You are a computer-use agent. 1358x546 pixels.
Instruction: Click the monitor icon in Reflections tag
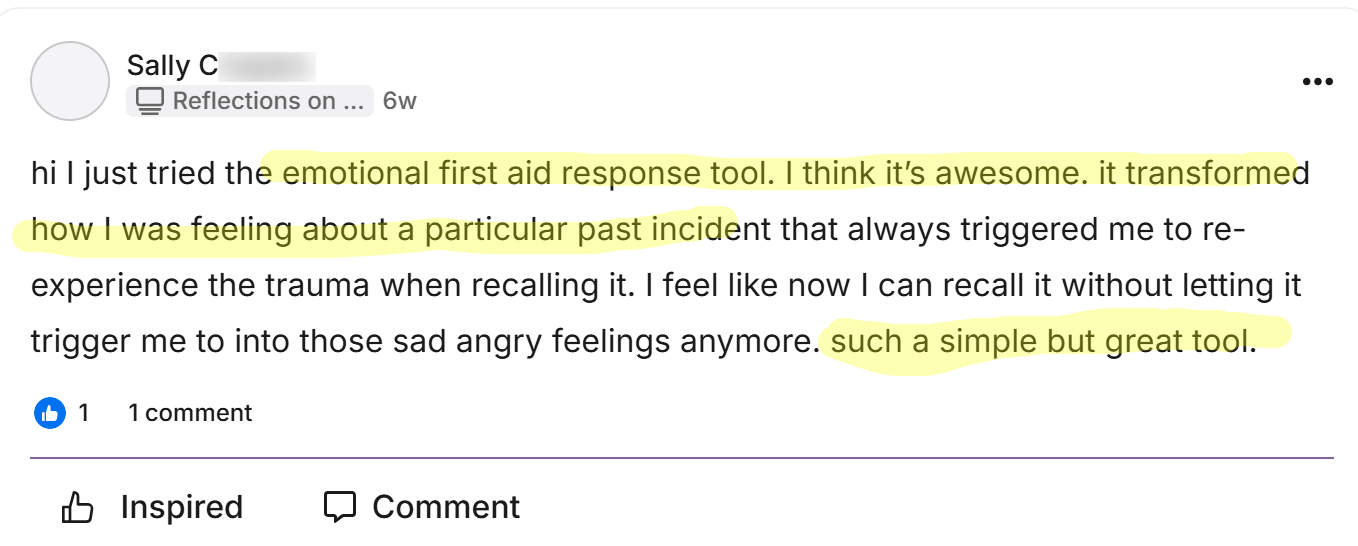(150, 101)
